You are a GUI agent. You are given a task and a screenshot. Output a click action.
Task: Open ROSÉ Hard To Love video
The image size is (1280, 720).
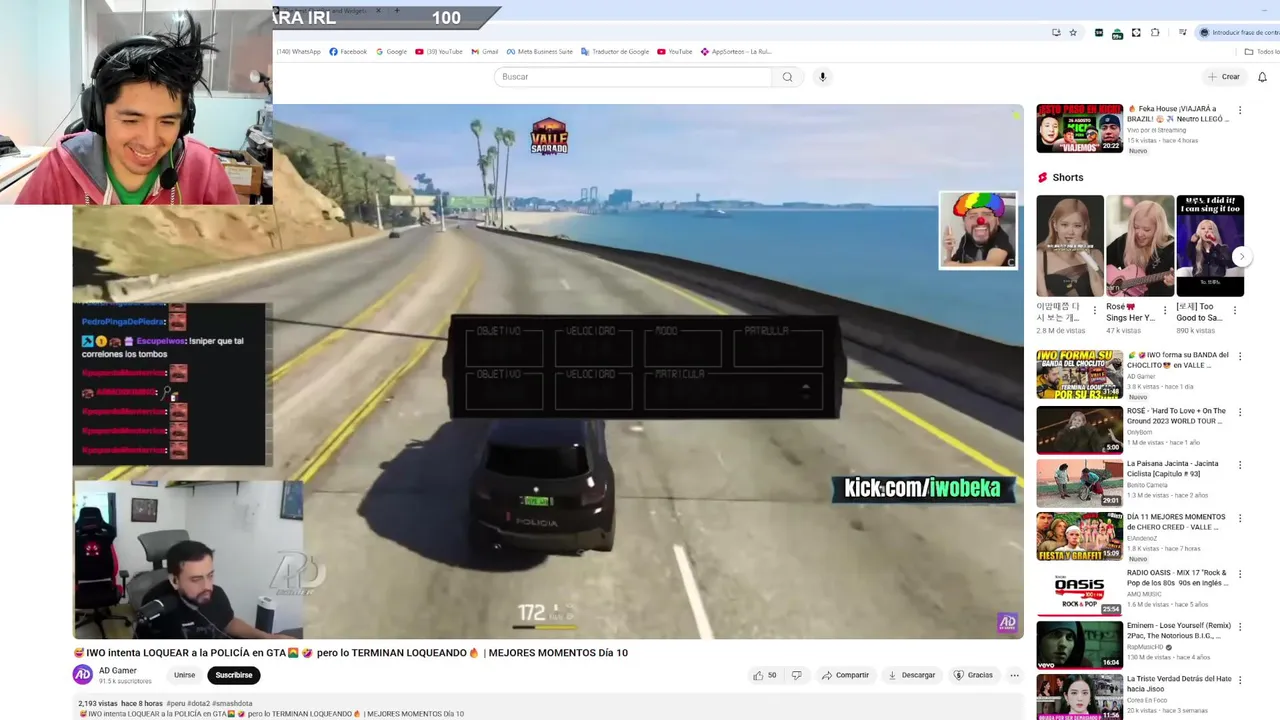[1079, 429]
